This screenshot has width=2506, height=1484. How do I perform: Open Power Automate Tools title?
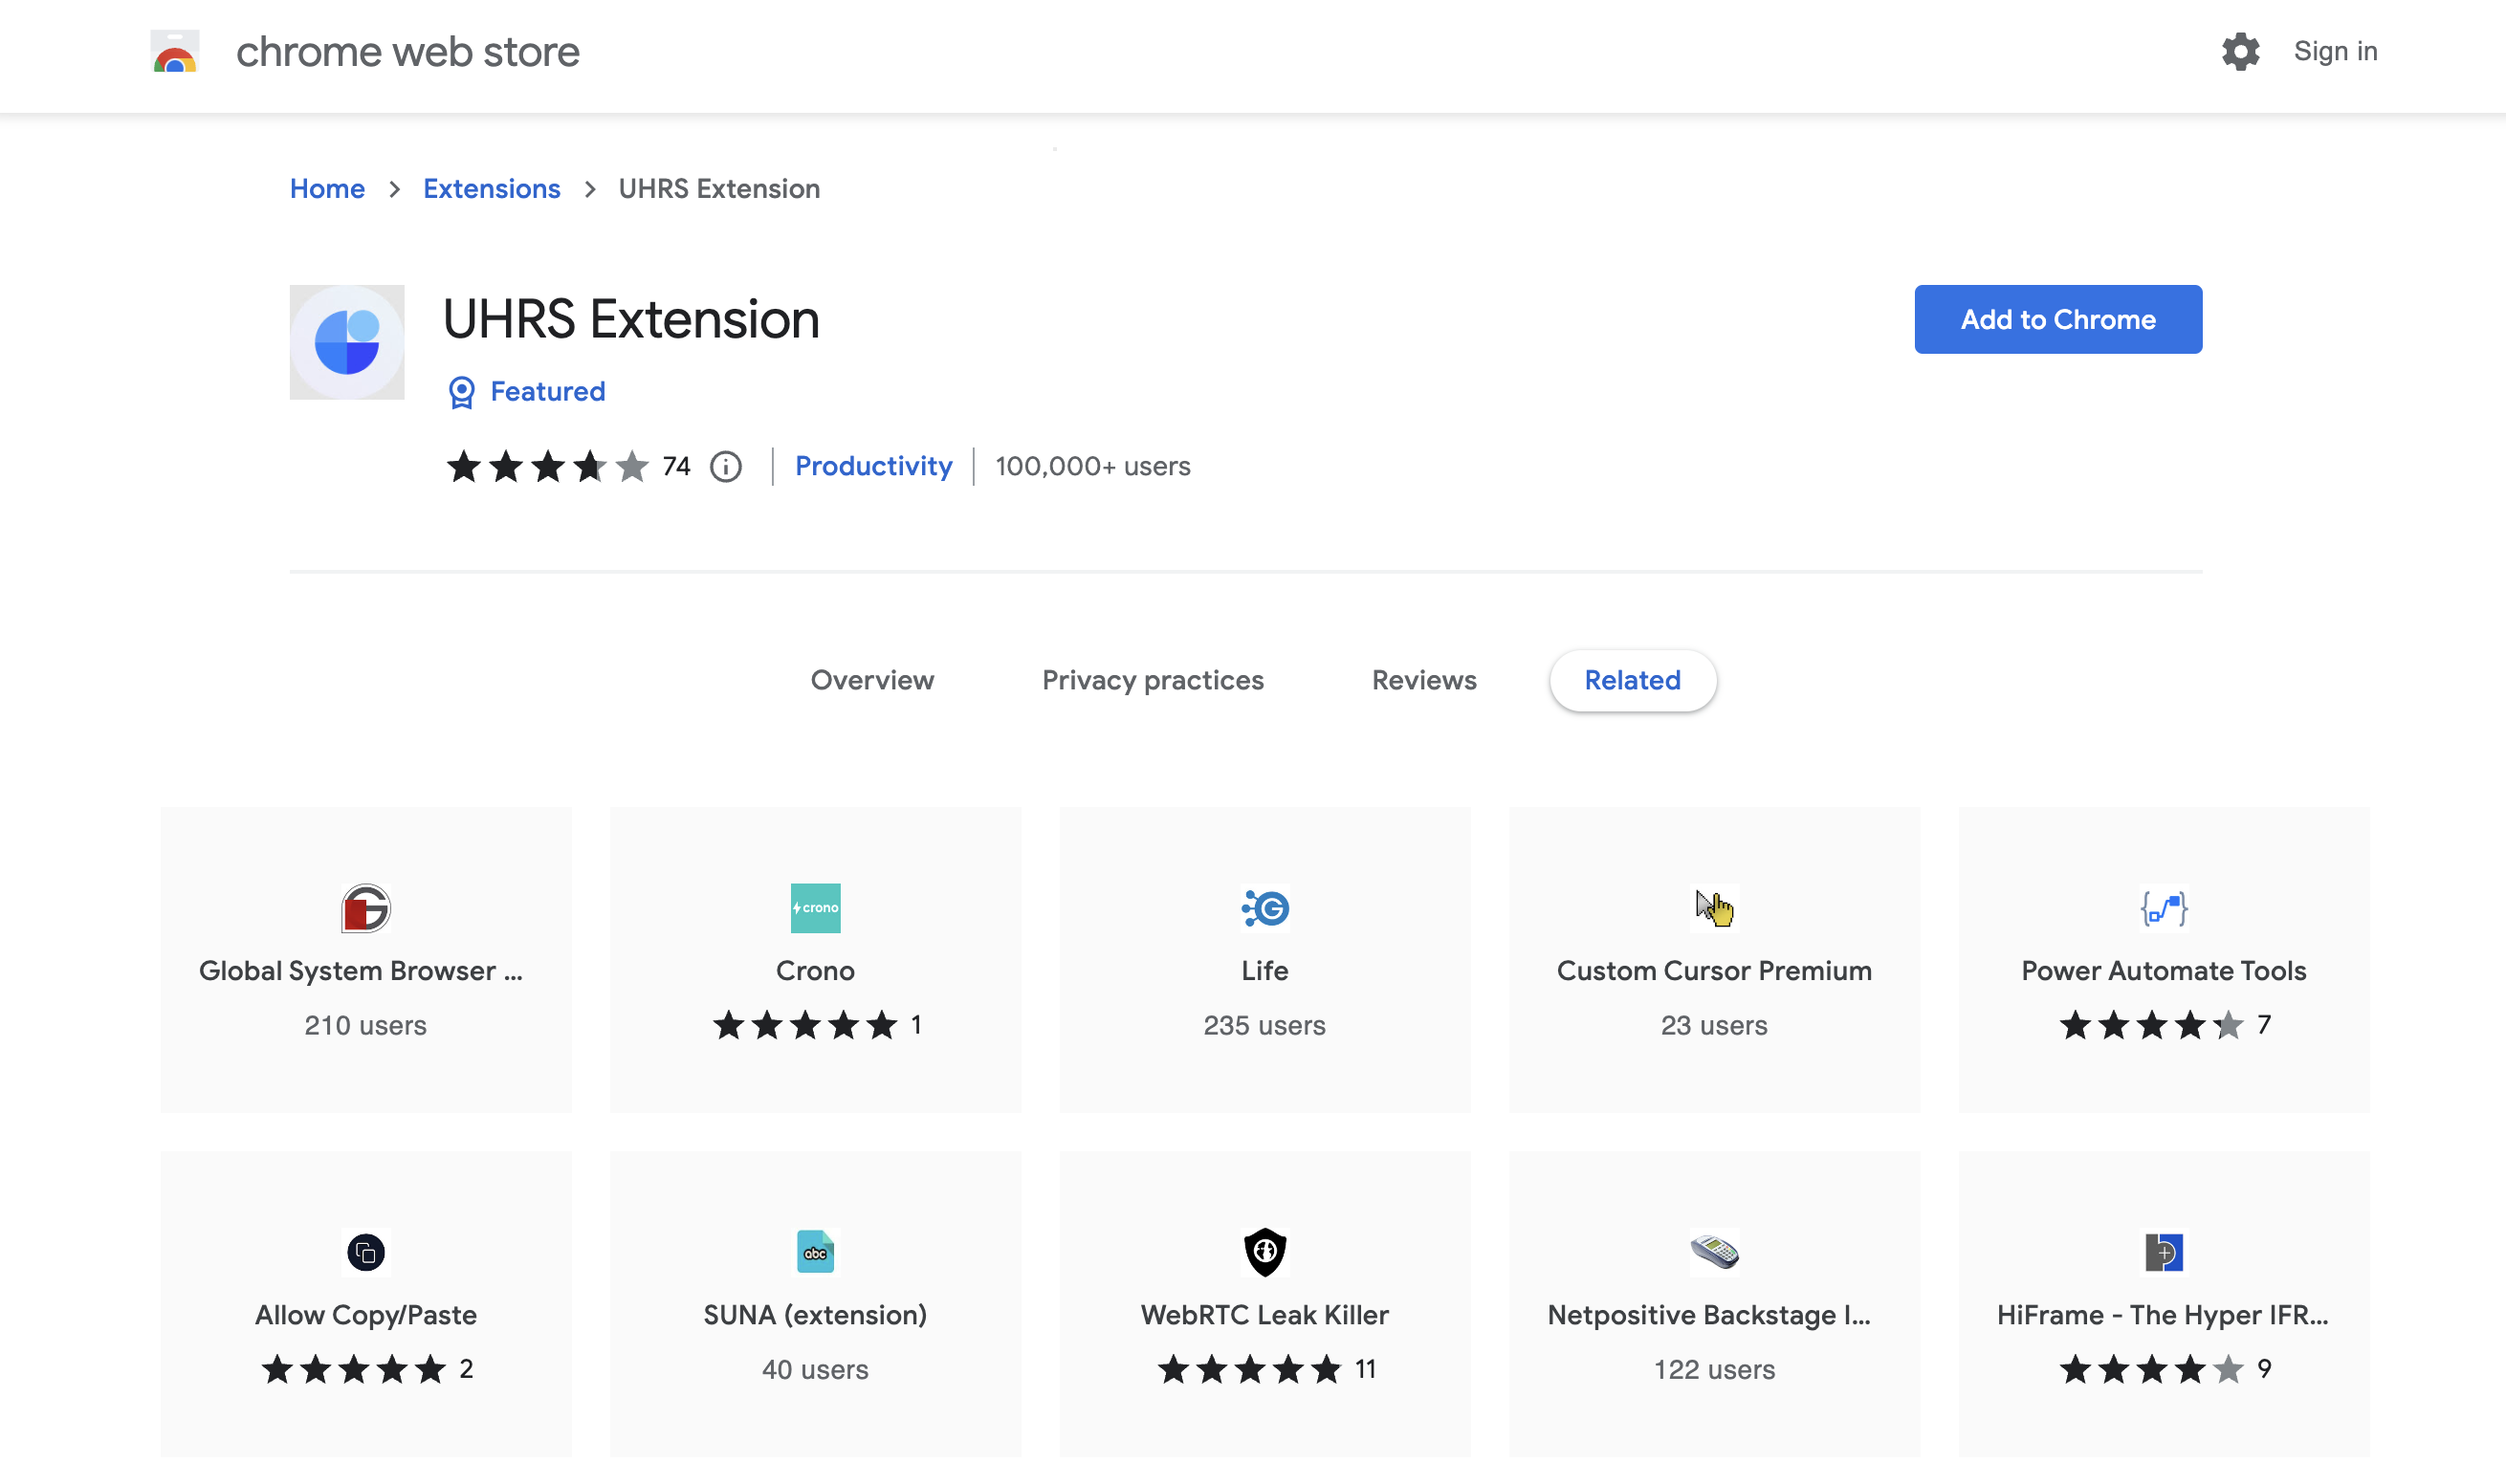pos(2164,971)
